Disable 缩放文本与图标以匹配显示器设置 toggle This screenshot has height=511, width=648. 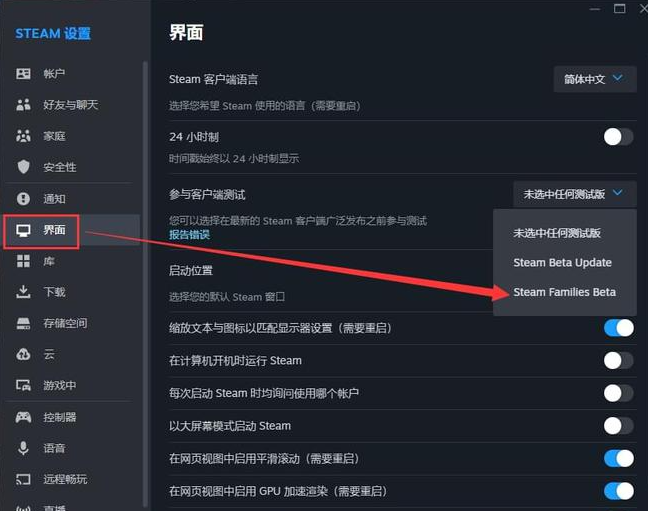tap(618, 328)
